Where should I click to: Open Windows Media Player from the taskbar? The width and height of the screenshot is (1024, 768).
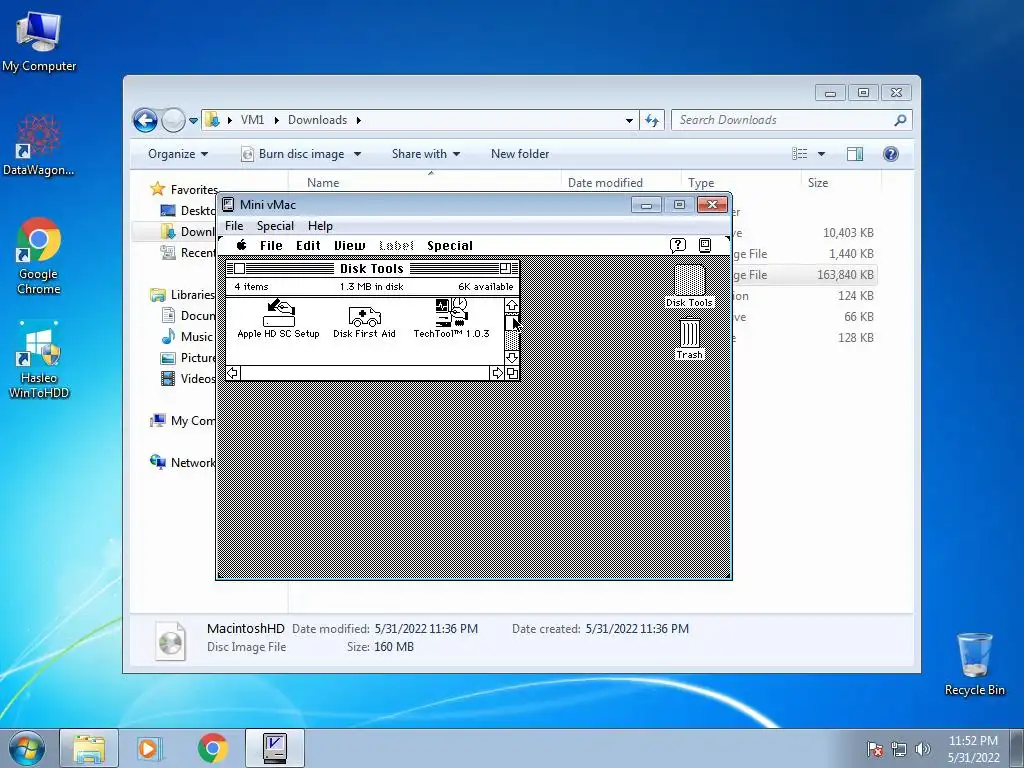150,748
